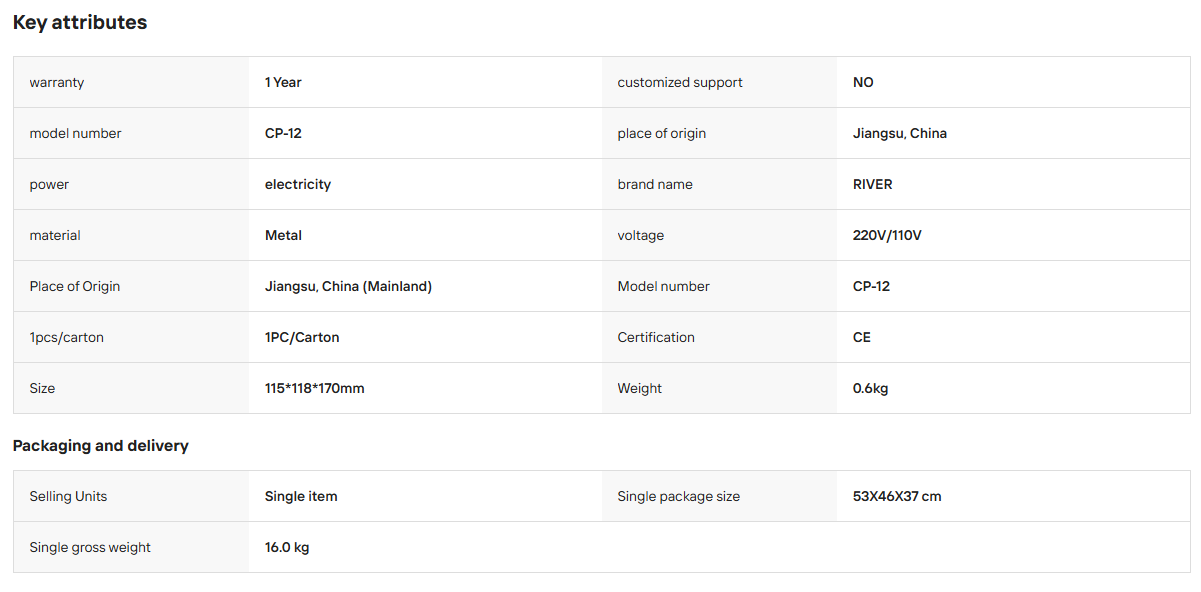Select the 1 Year warranty value
This screenshot has height=592, width=1201.
283,82
